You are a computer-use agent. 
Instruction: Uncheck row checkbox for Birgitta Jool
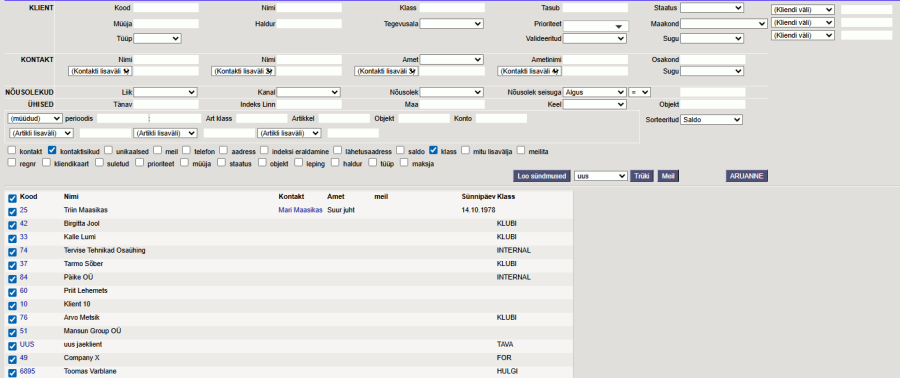(13, 225)
